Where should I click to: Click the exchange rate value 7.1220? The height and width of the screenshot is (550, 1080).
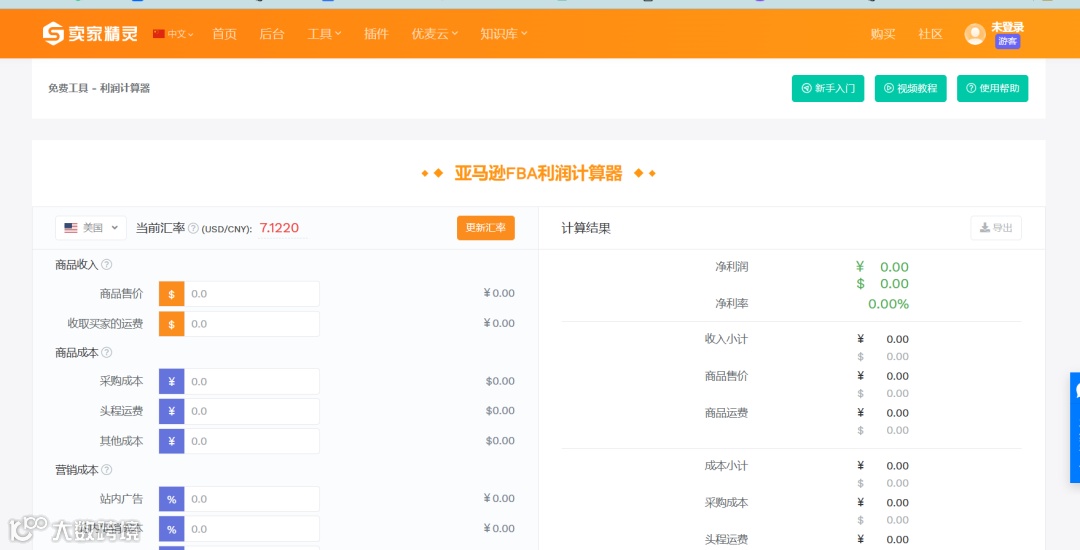tap(279, 228)
